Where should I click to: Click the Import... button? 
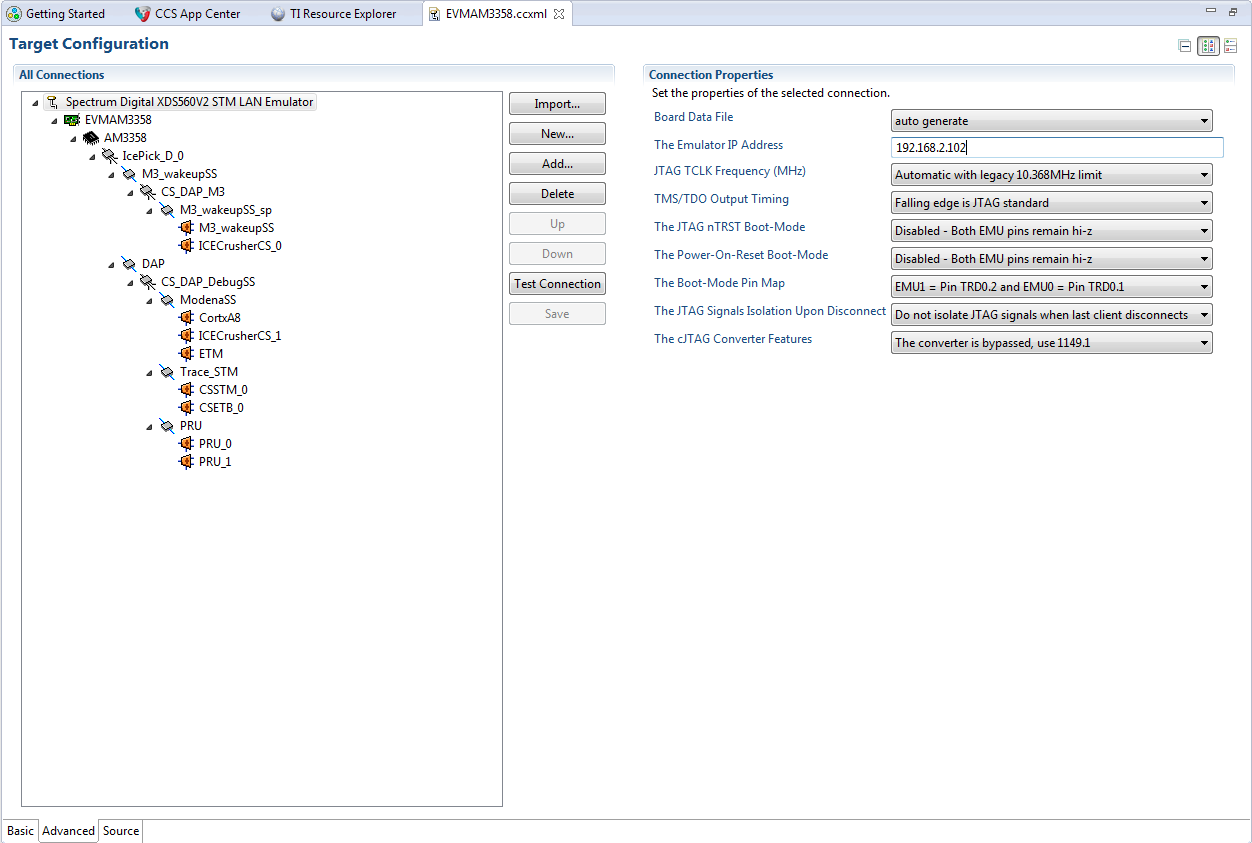[x=557, y=104]
